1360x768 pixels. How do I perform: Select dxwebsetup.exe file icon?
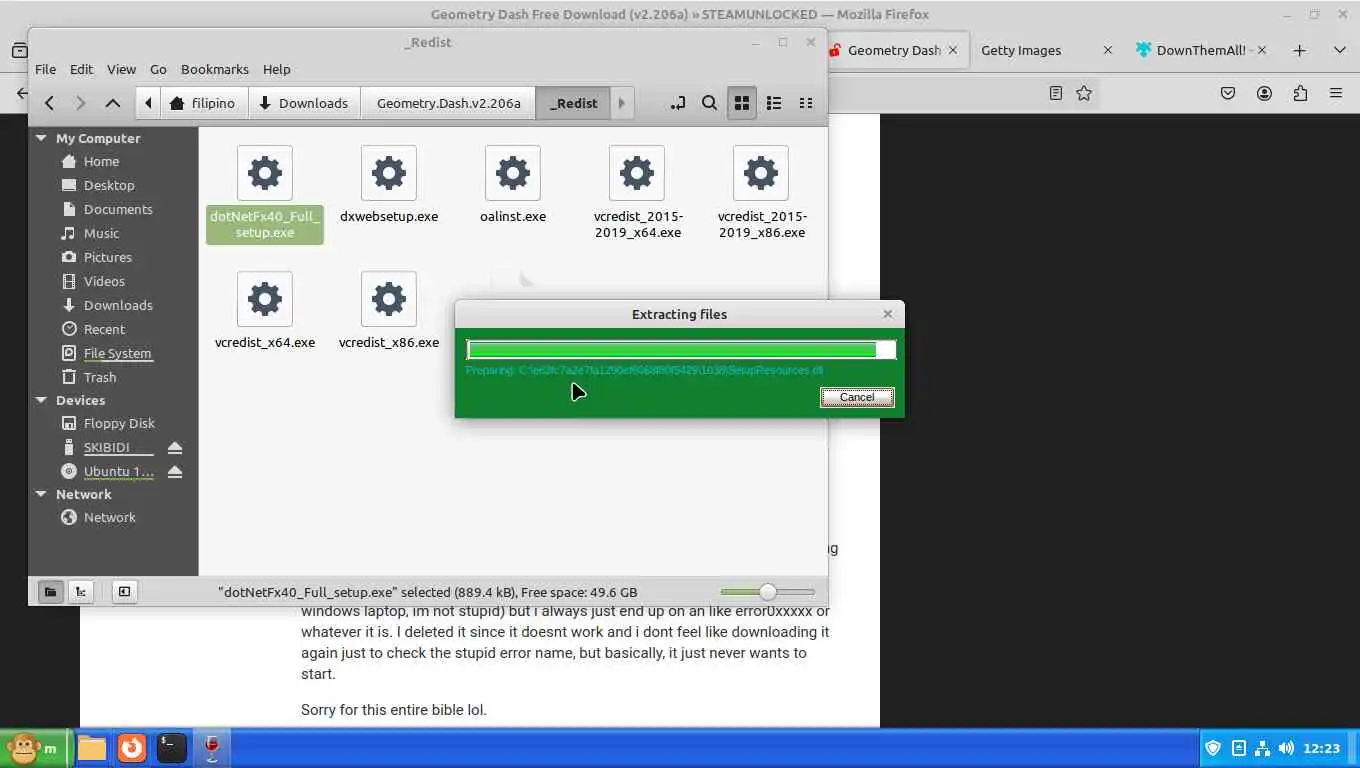(389, 173)
